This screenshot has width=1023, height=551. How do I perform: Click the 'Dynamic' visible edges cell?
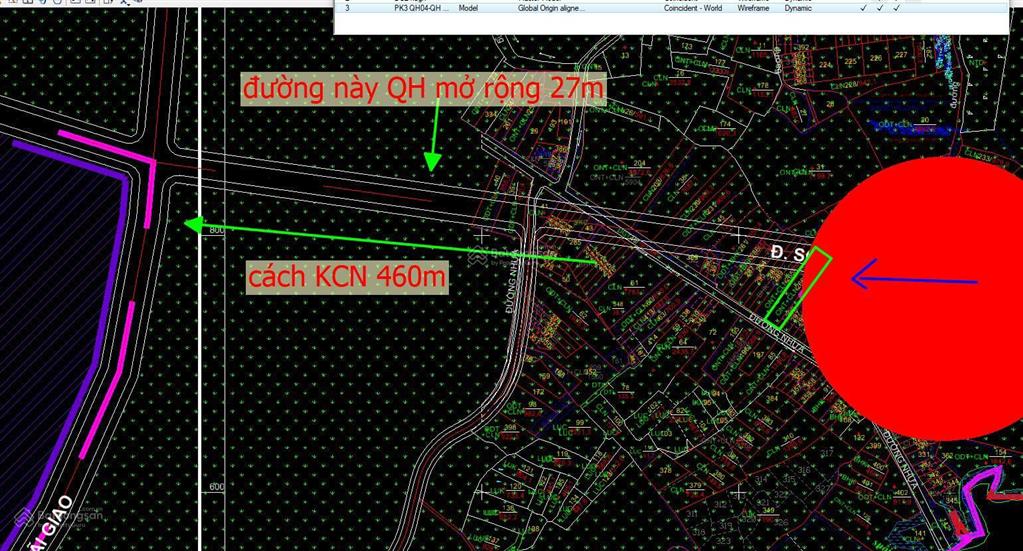click(798, 8)
